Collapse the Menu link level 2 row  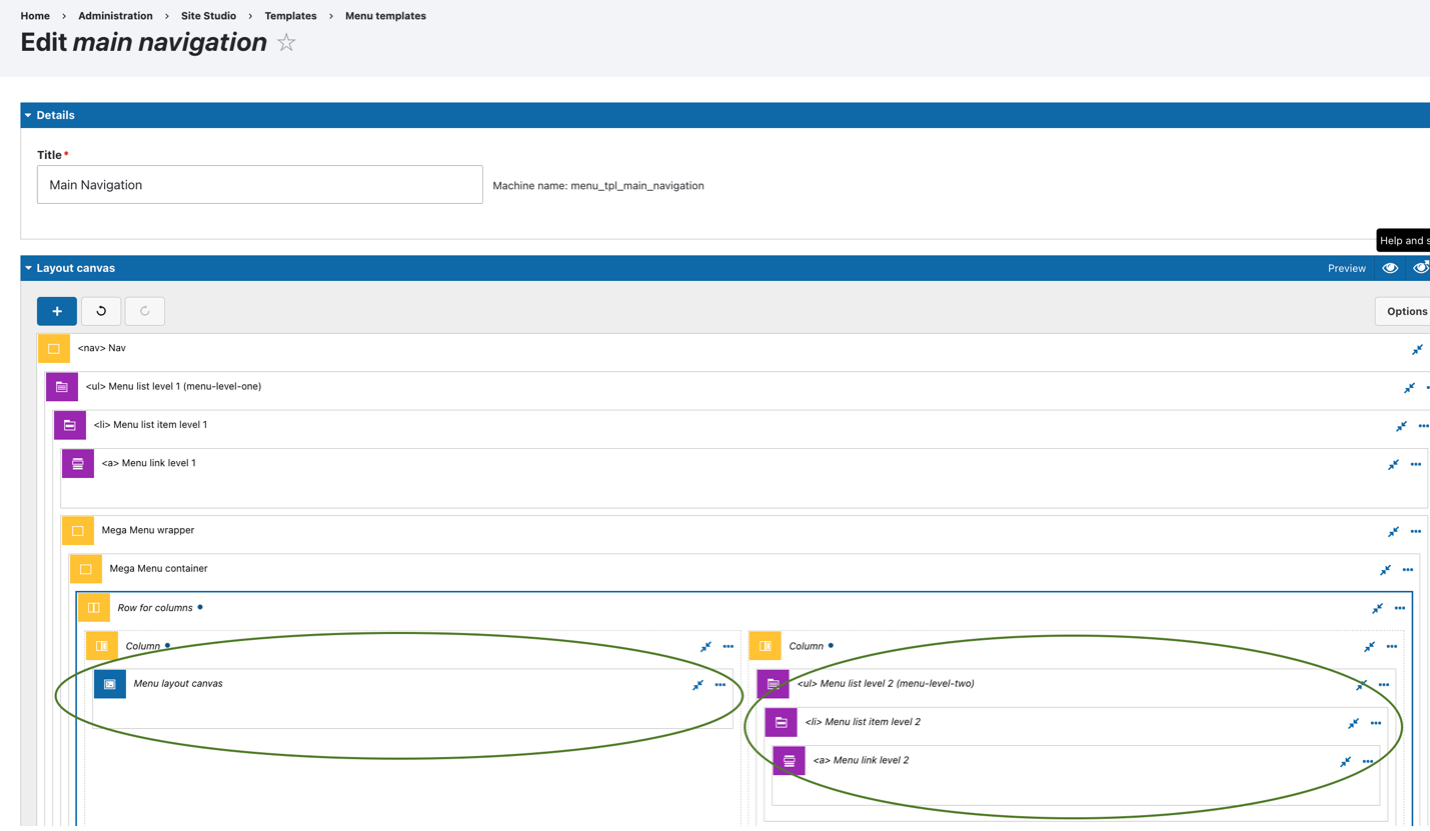pyautogui.click(x=1345, y=761)
